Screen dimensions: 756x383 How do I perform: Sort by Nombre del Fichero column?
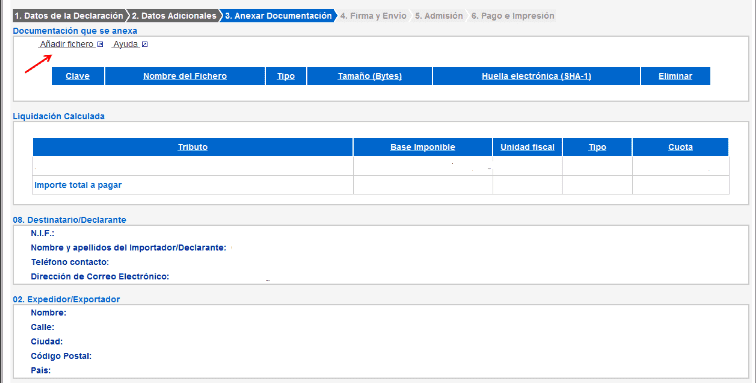[185, 76]
